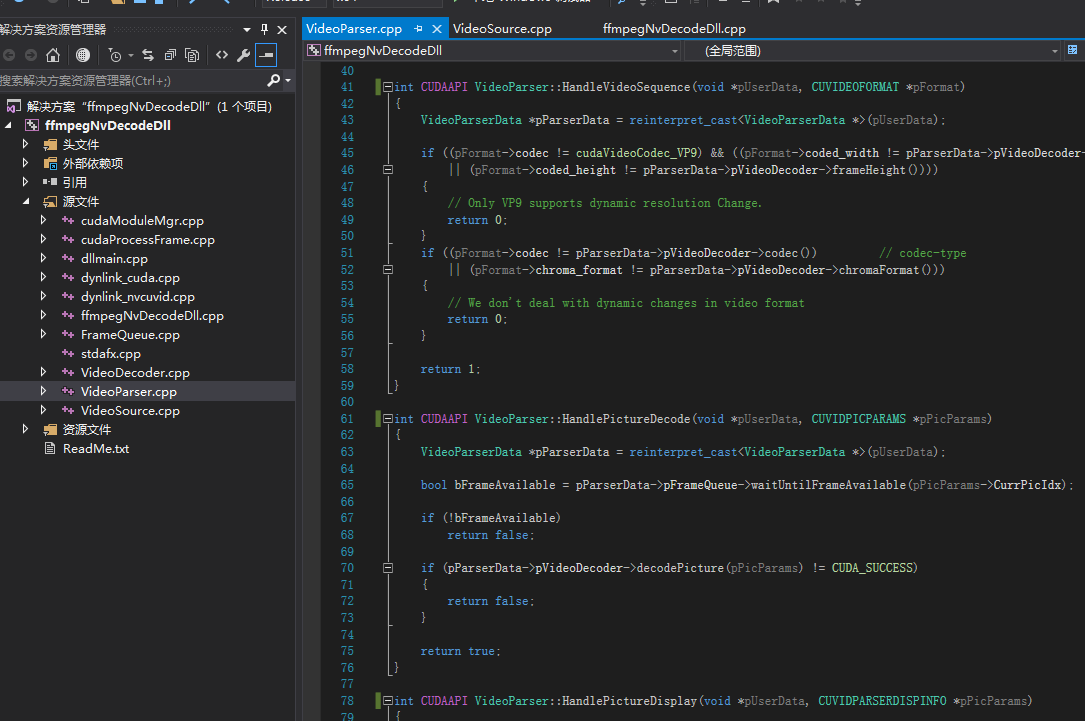Image resolution: width=1085 pixels, height=721 pixels.
Task: Open the ffmpegNvDecodeDll project scope dropdown
Action: 674,50
